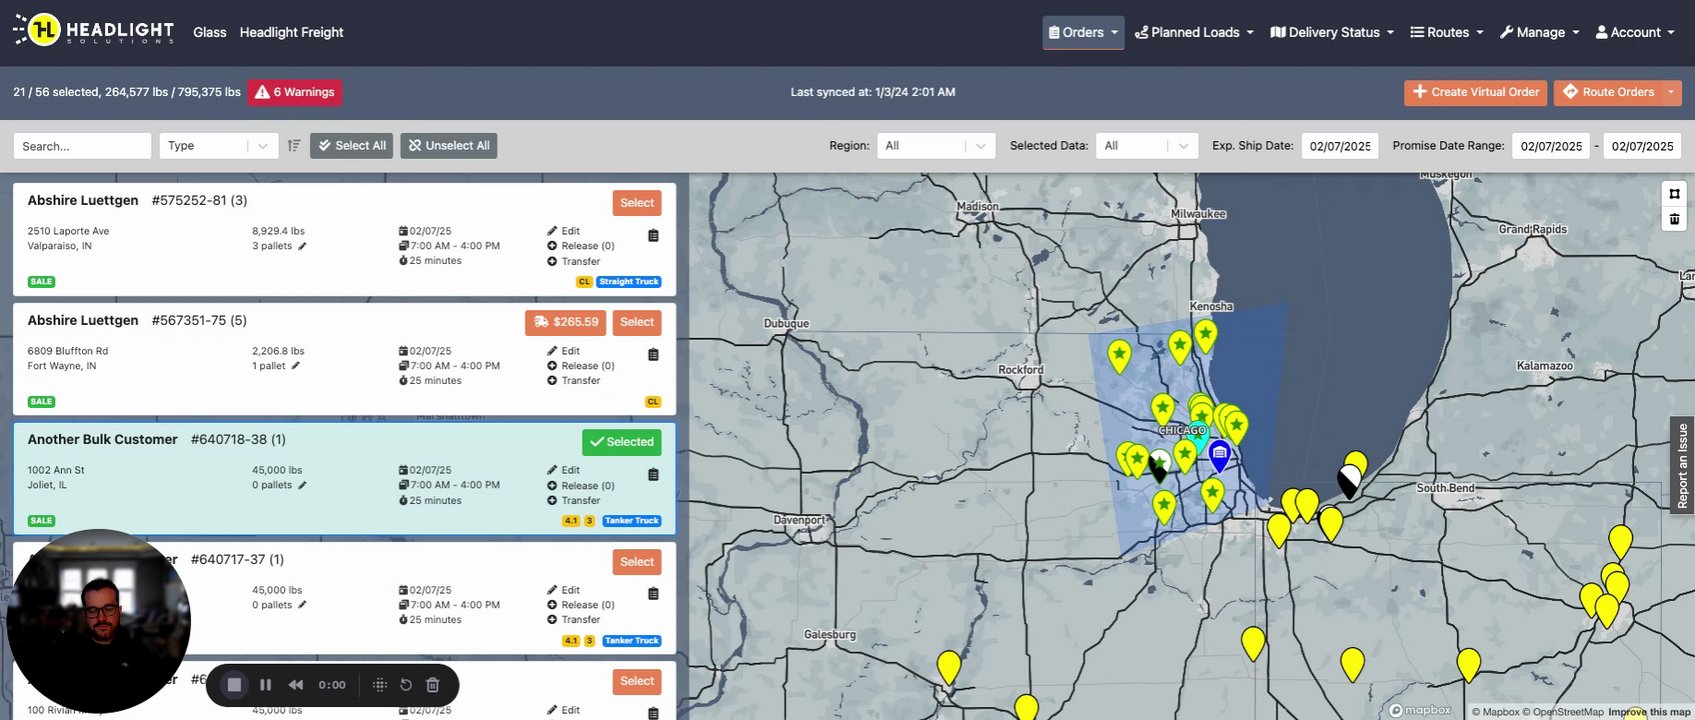
Task: Expand the Route Orders split arrow
Action: pyautogui.click(x=1671, y=92)
